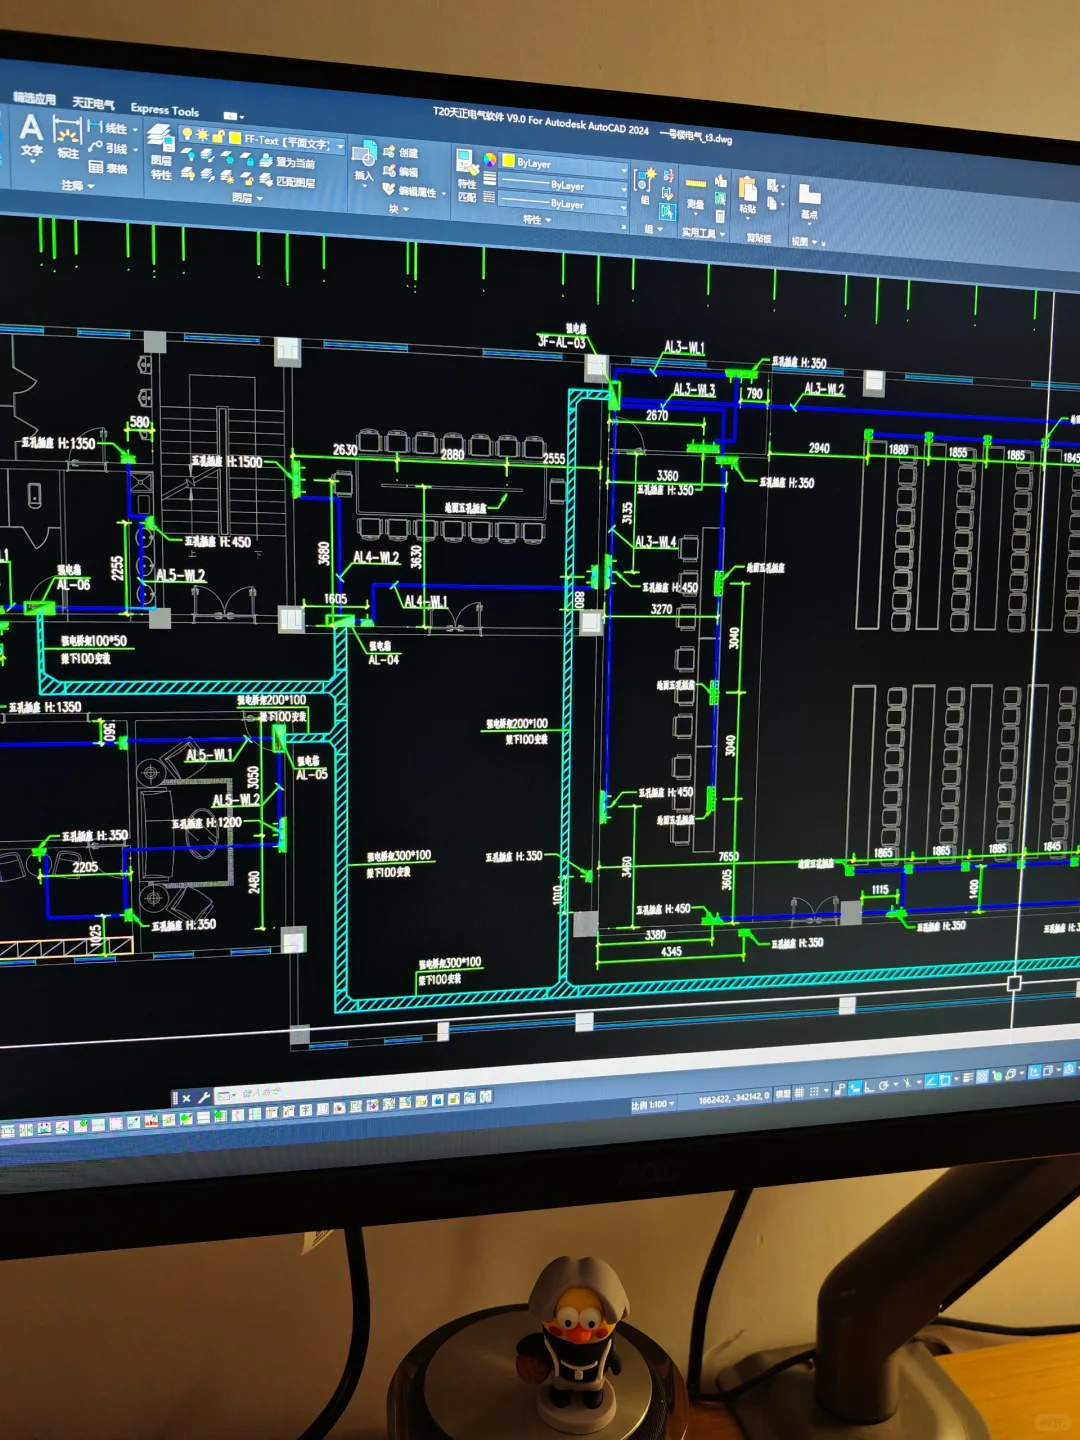Viewport: 1080px width, 1440px height.
Task: Switch to the Express Tools tab
Action: click(165, 110)
